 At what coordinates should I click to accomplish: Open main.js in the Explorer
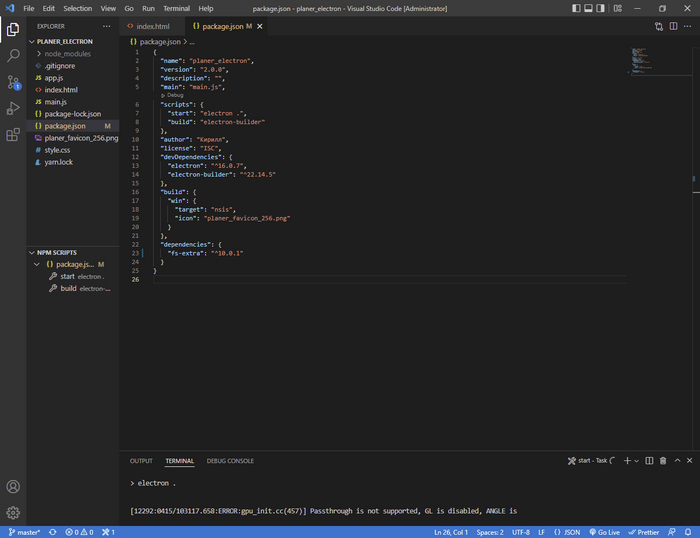point(55,102)
